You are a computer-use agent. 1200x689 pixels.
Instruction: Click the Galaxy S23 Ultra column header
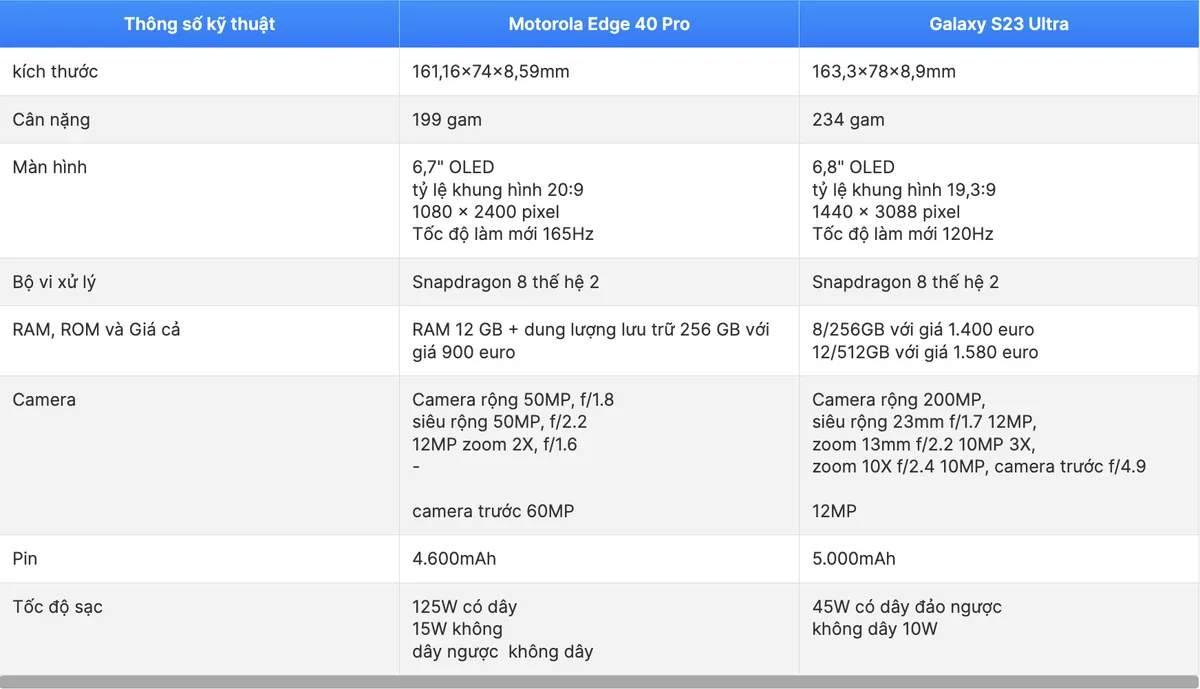point(999,24)
